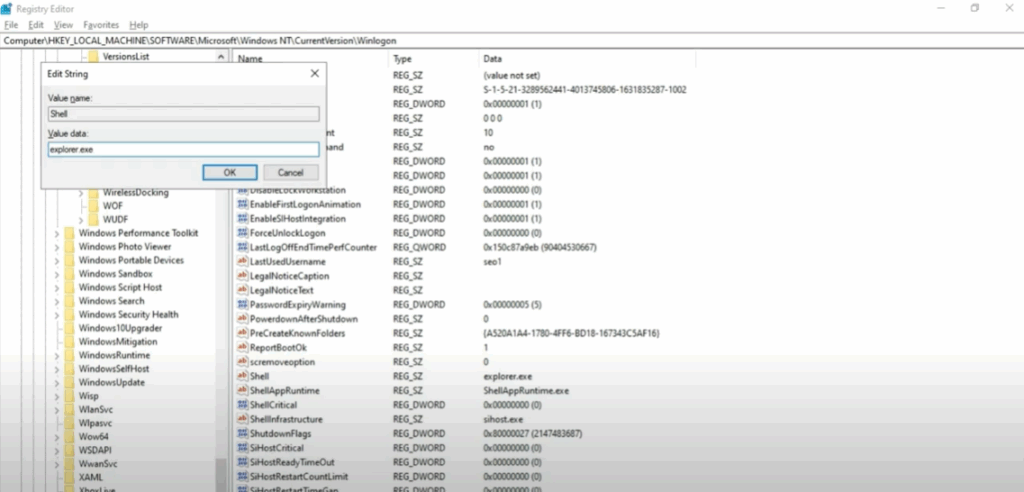The width and height of the screenshot is (1024, 492).
Task: Click the registry icon beside Shell value
Action: (242, 376)
